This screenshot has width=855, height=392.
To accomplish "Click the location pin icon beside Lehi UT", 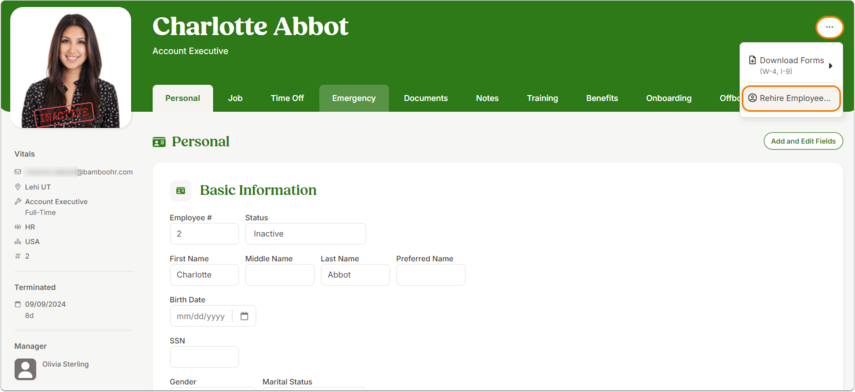I will click(x=18, y=186).
